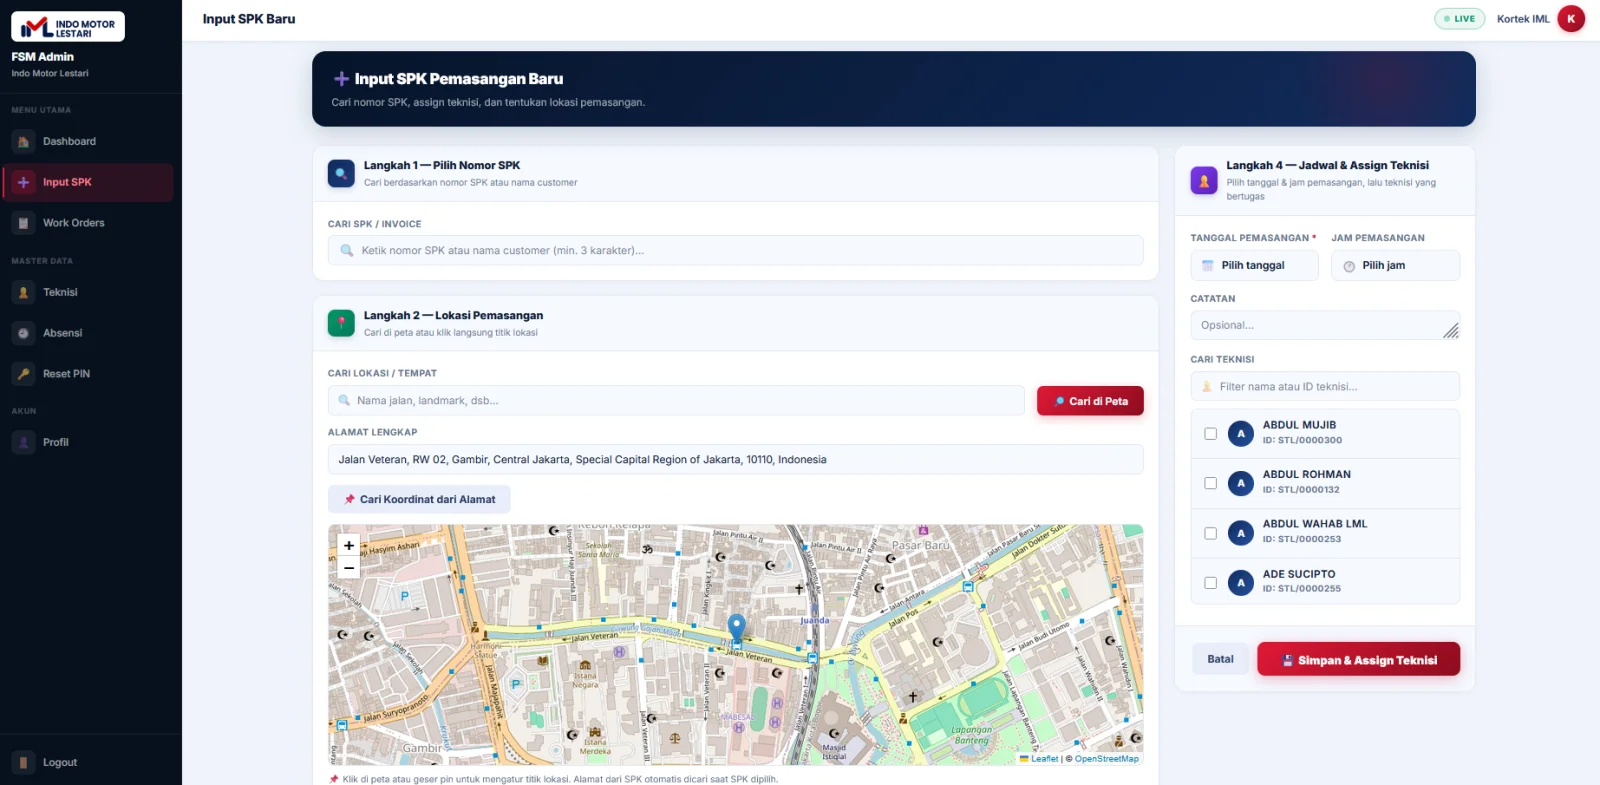Screen dimensions: 1600x785
Task: Click Simpan & Assign Teknisi button
Action: (1358, 660)
